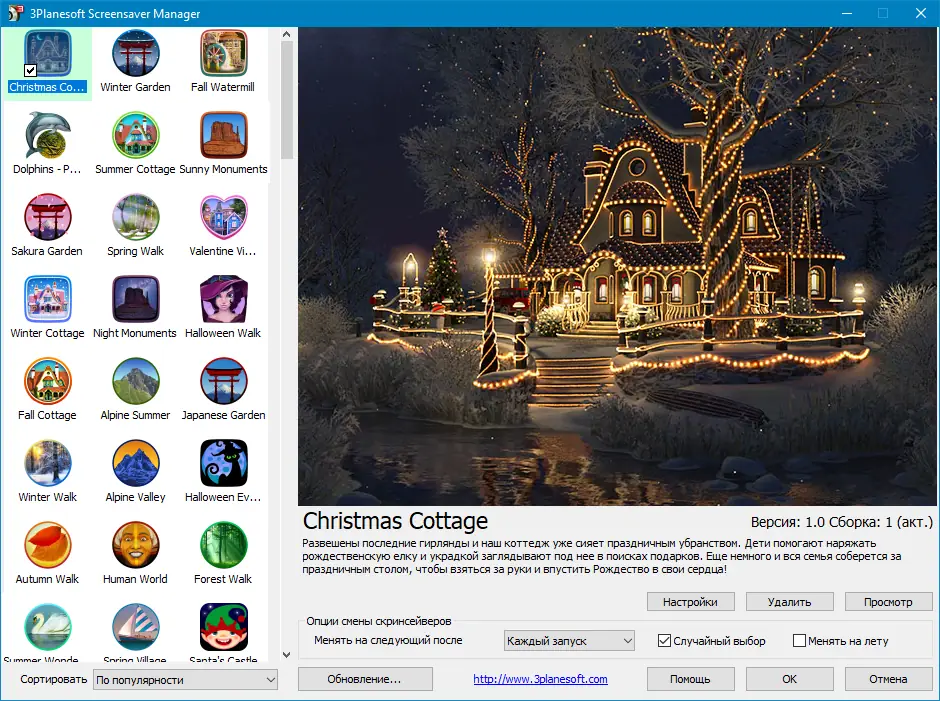
Task: Click the screensaver list scroll-down arrow
Action: point(287,655)
